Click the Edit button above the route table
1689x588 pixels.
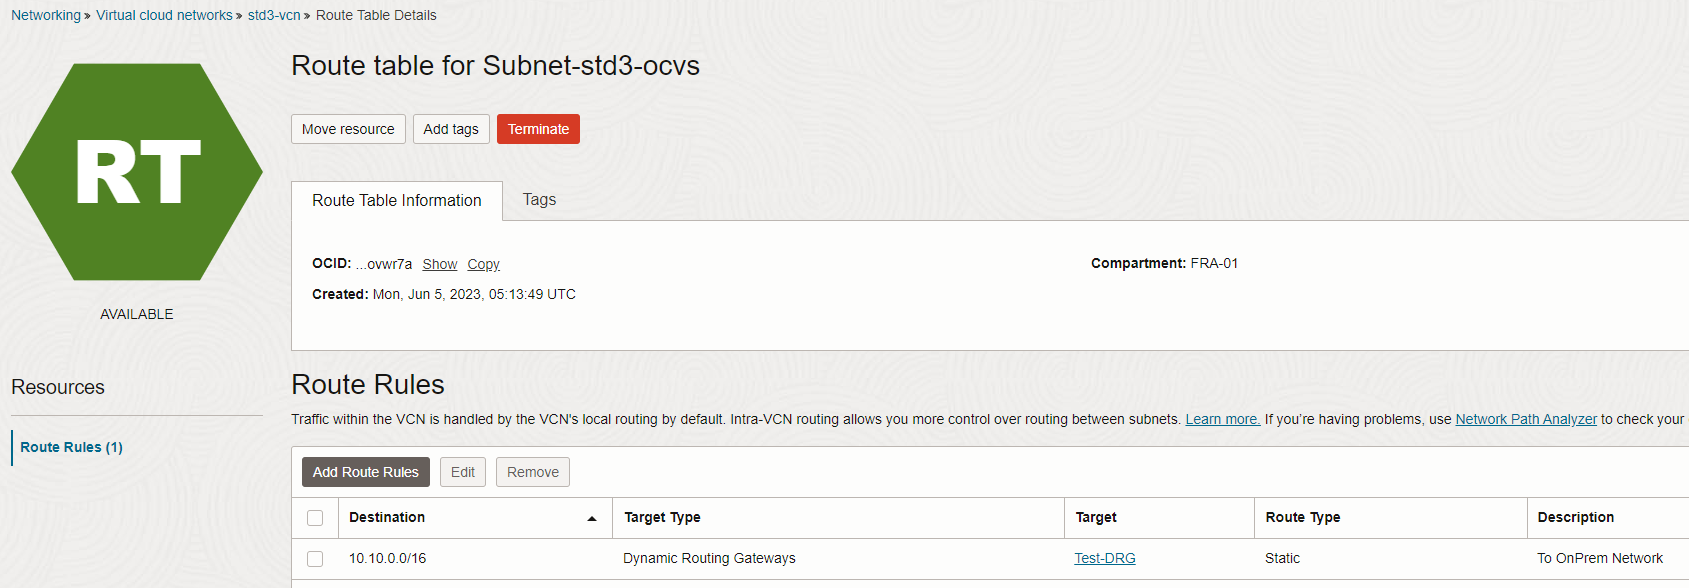click(462, 471)
